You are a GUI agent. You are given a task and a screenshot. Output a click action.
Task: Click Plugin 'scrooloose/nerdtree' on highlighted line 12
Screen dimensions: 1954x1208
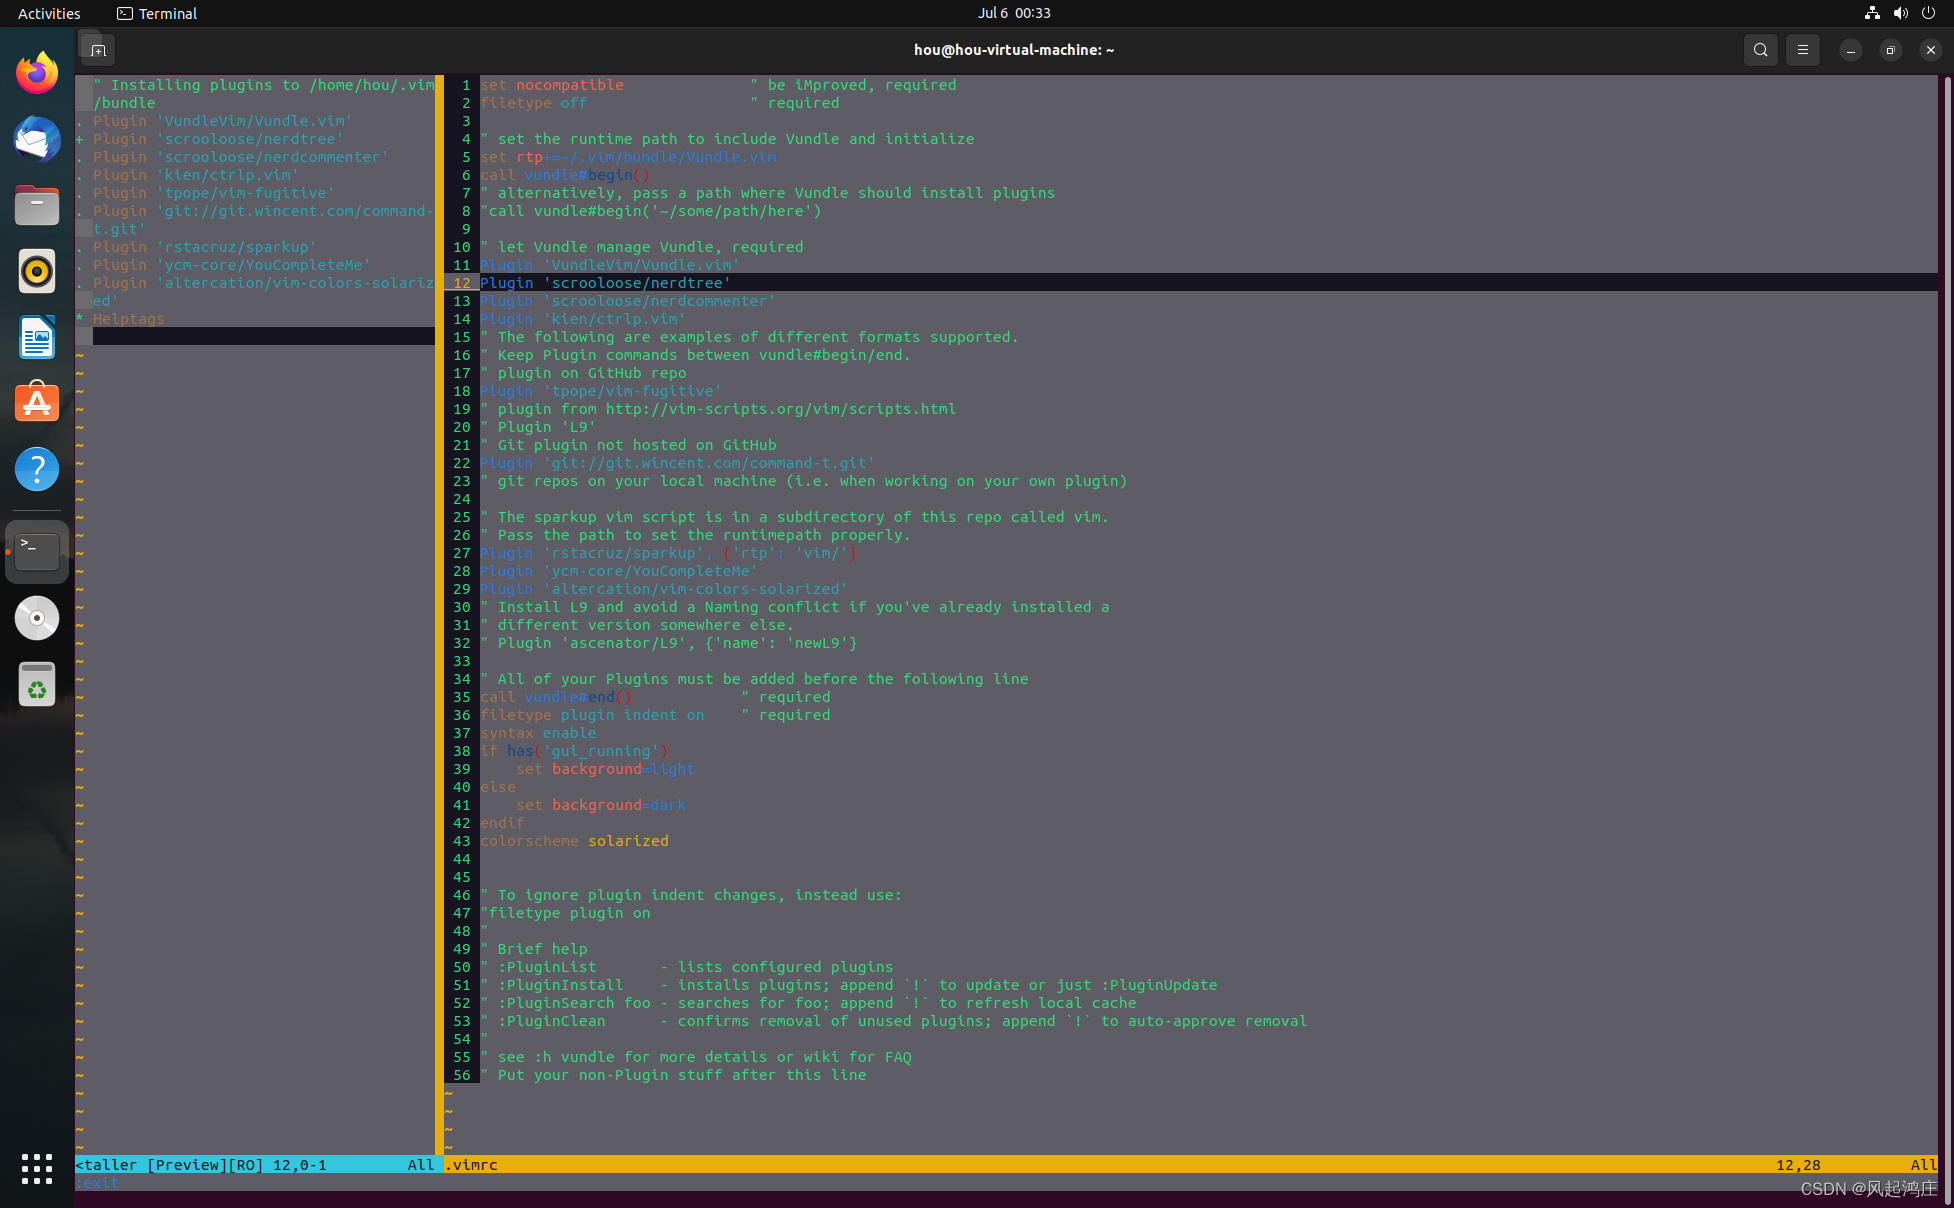pyautogui.click(x=605, y=283)
